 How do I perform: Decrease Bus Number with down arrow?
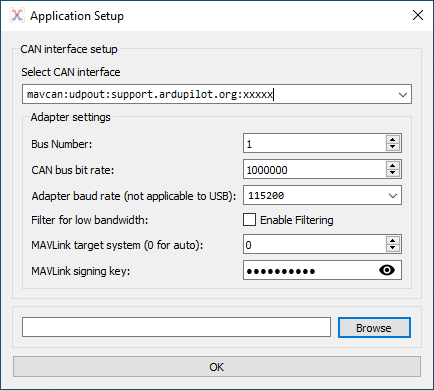point(393,147)
